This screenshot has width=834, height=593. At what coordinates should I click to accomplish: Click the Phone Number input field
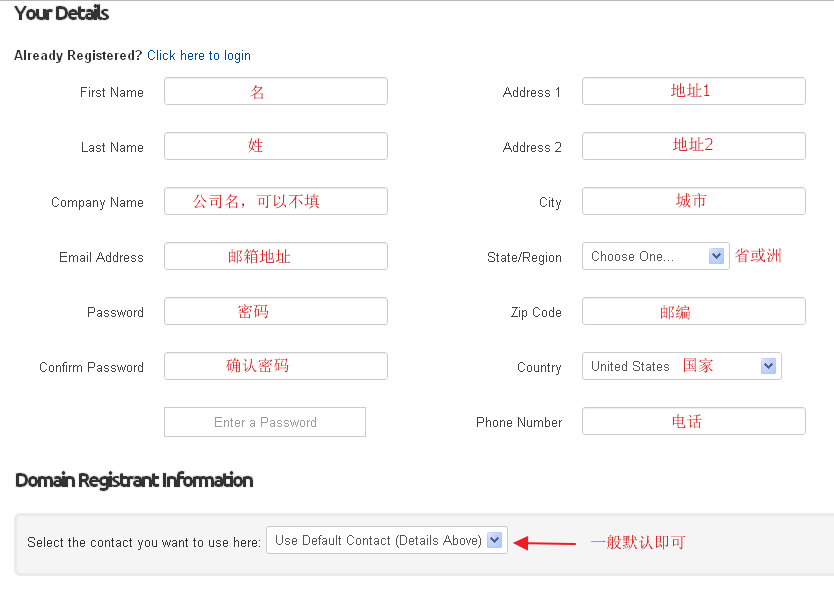pos(693,421)
